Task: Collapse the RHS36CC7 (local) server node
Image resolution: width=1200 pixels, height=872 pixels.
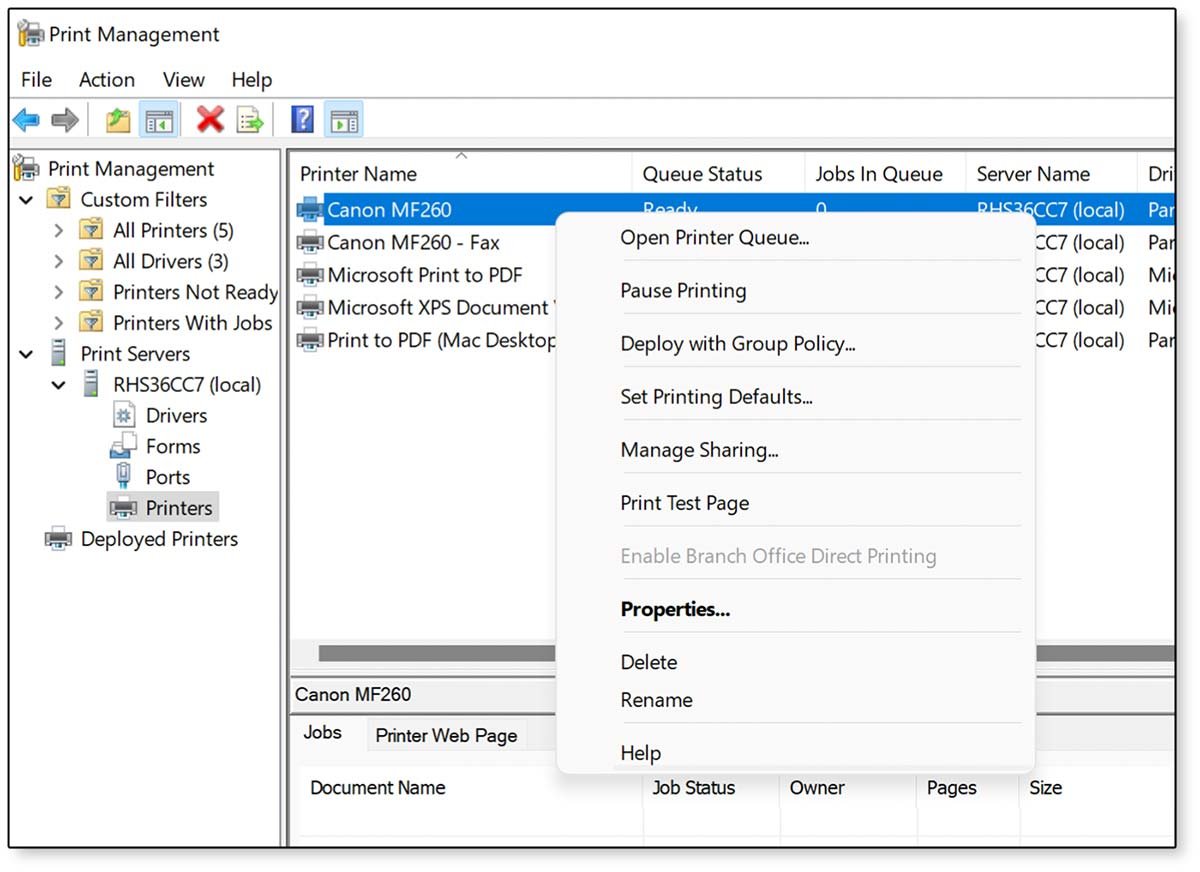Action: click(x=58, y=384)
